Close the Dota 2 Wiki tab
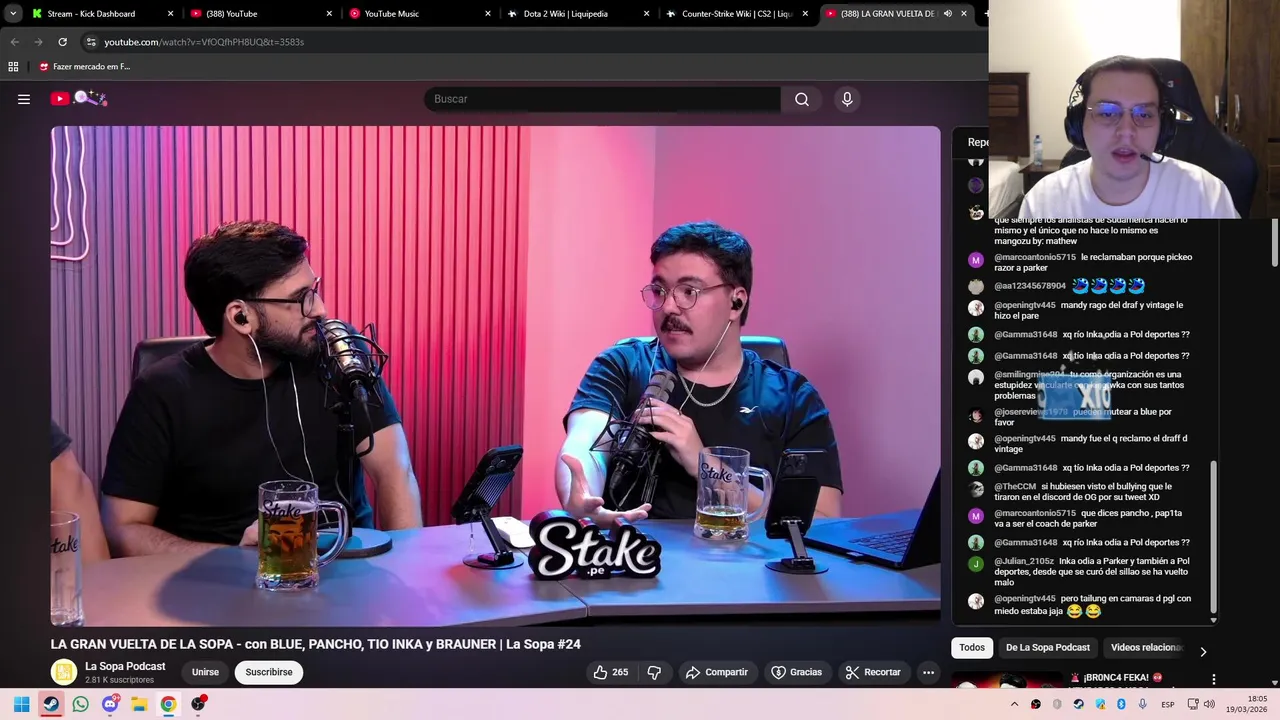The image size is (1280, 720). coord(646,14)
